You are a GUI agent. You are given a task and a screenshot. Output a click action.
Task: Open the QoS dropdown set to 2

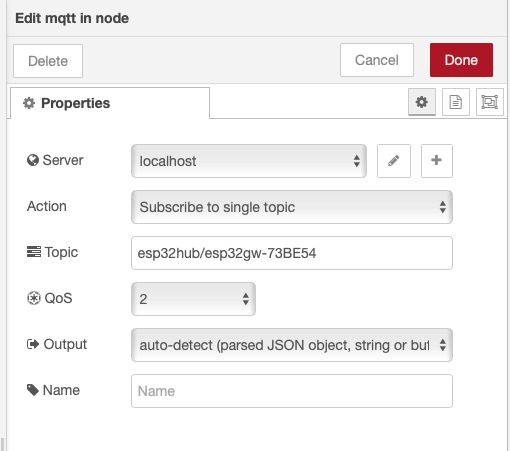(193, 299)
